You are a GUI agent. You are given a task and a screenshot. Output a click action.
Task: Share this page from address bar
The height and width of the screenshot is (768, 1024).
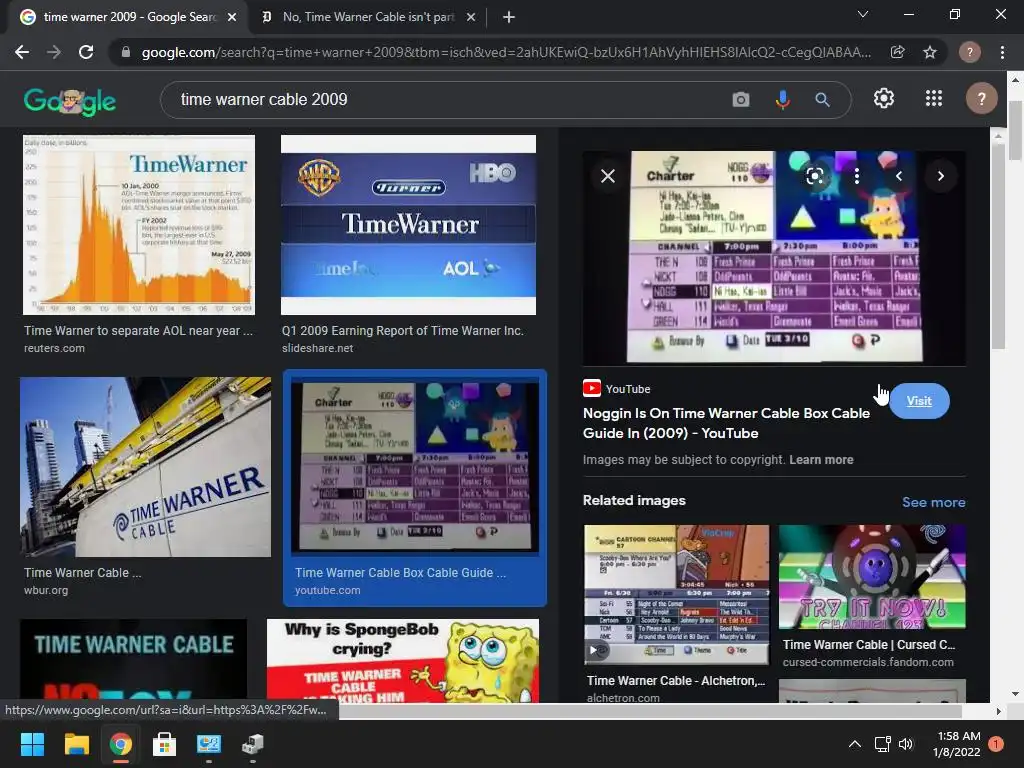coord(897,52)
